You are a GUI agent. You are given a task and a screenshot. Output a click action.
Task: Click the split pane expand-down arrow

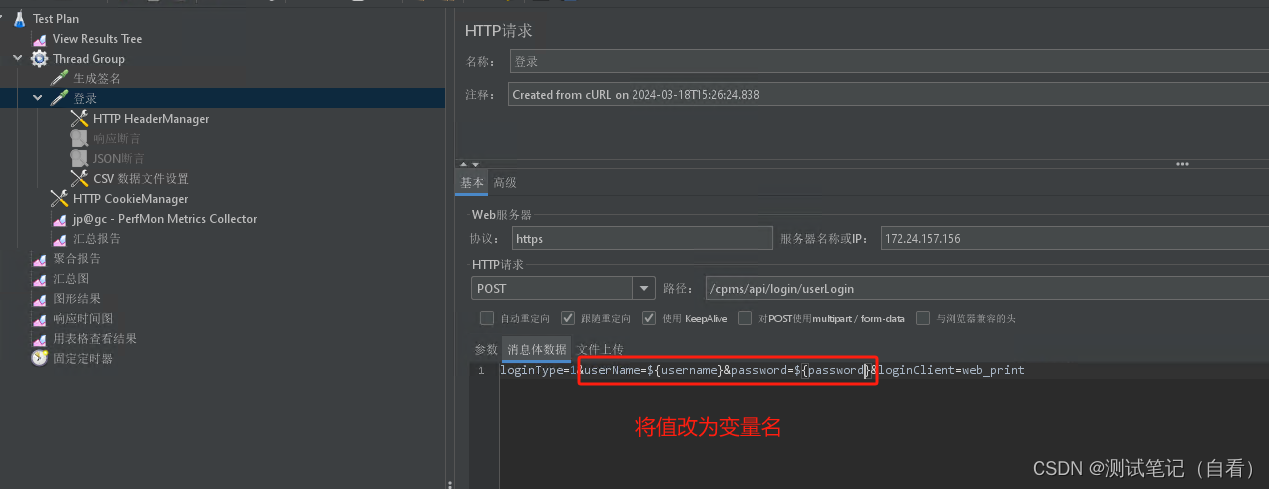pyautogui.click(x=475, y=164)
